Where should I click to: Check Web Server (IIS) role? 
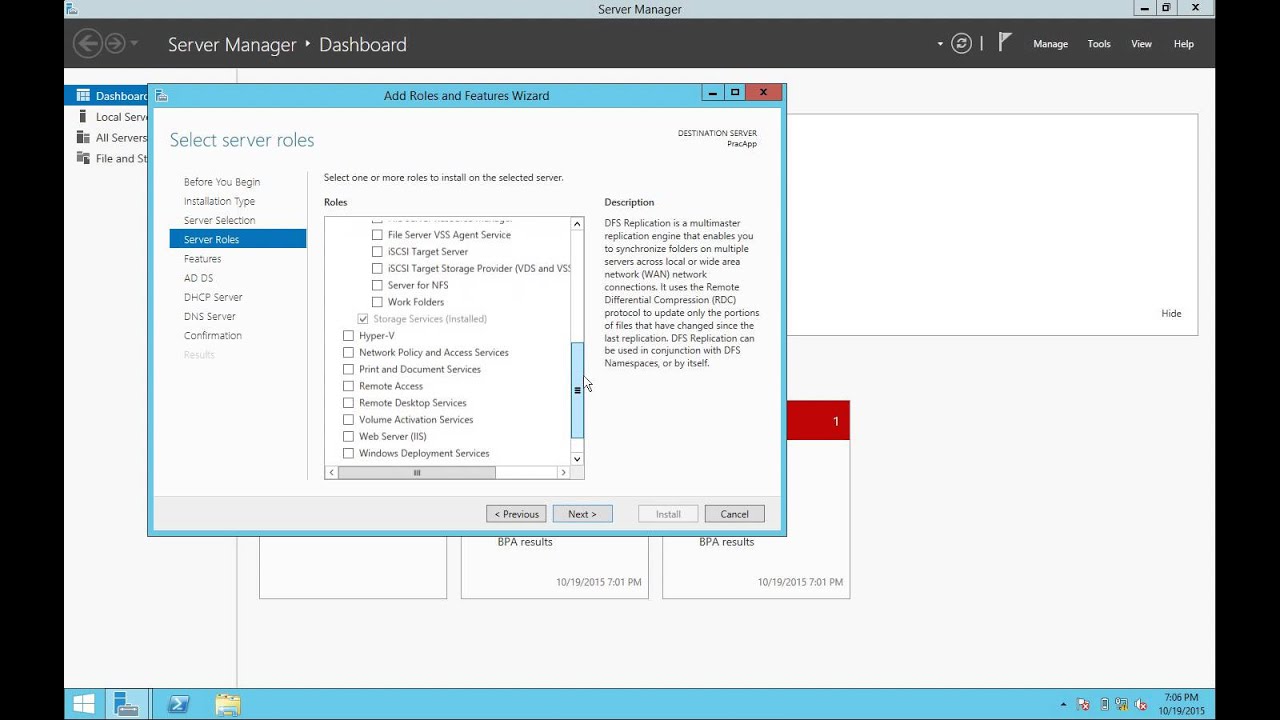(x=348, y=437)
